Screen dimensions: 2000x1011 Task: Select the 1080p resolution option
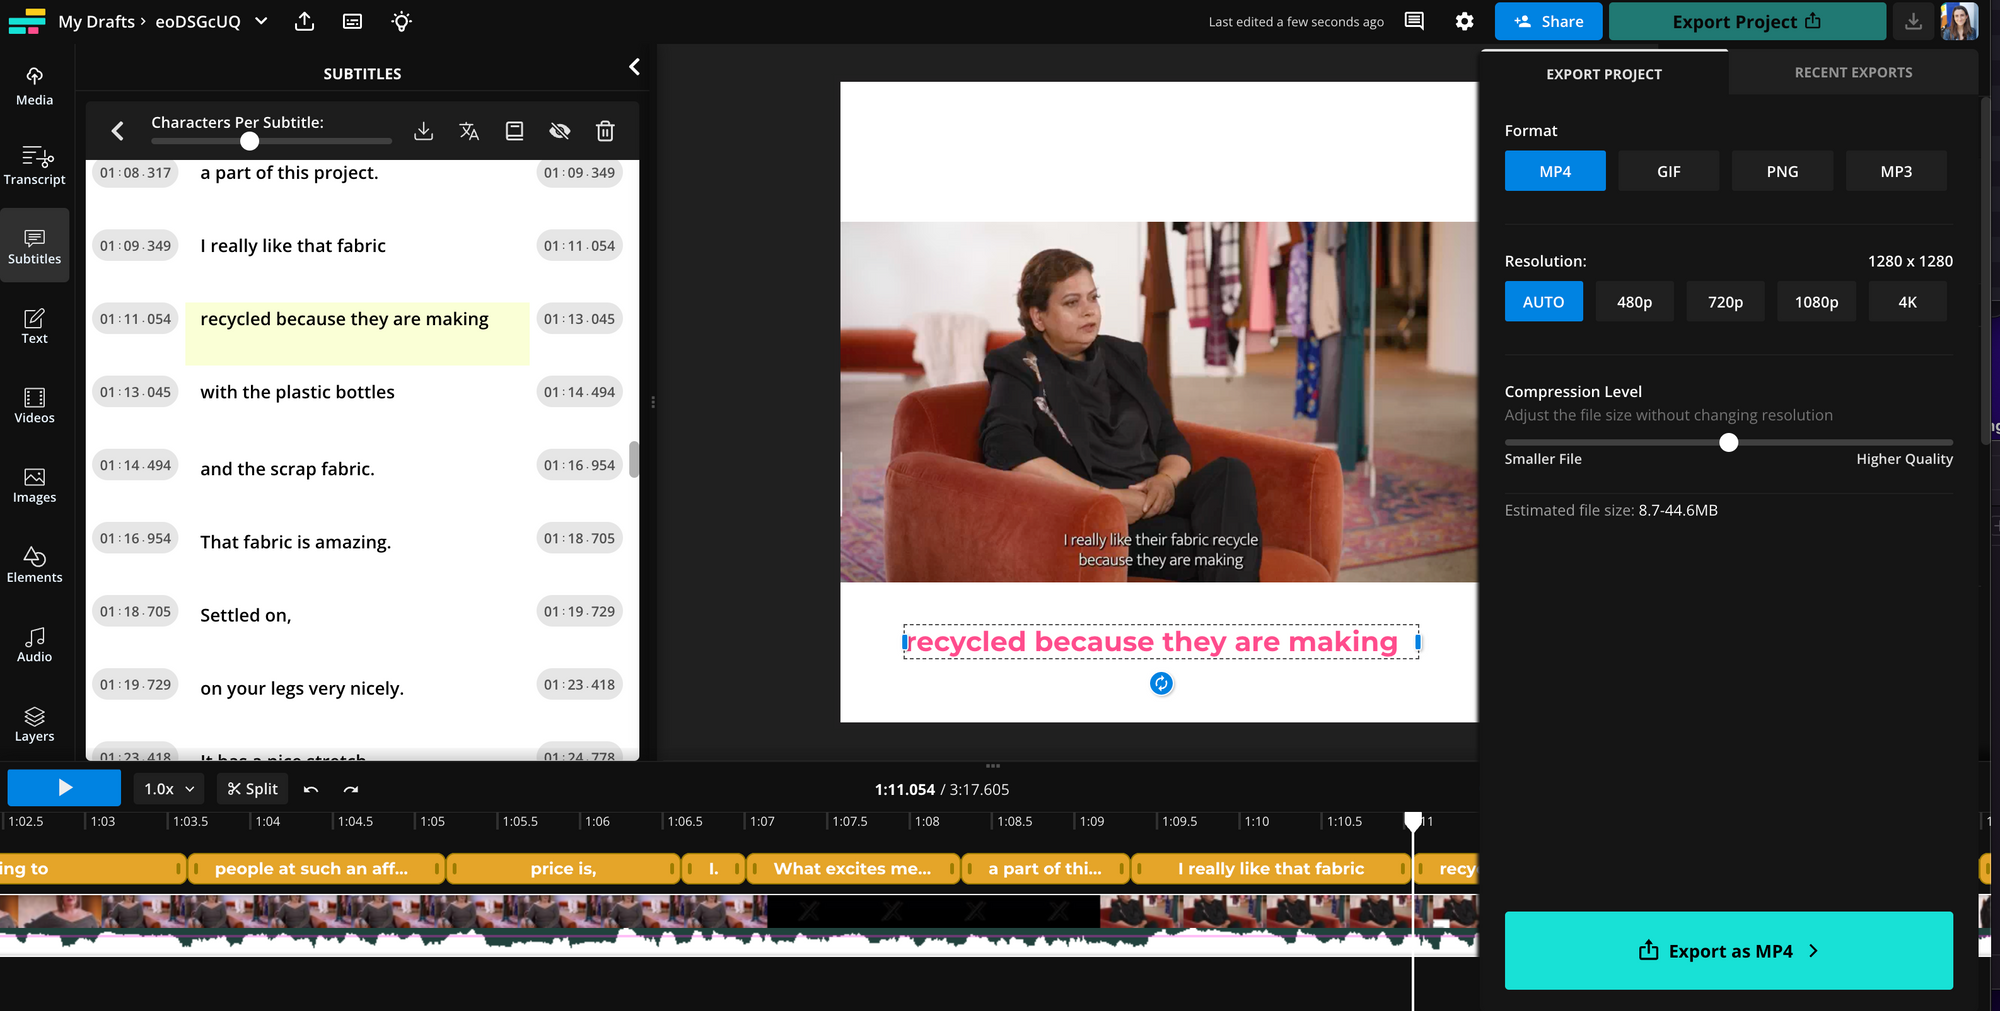coord(1816,301)
